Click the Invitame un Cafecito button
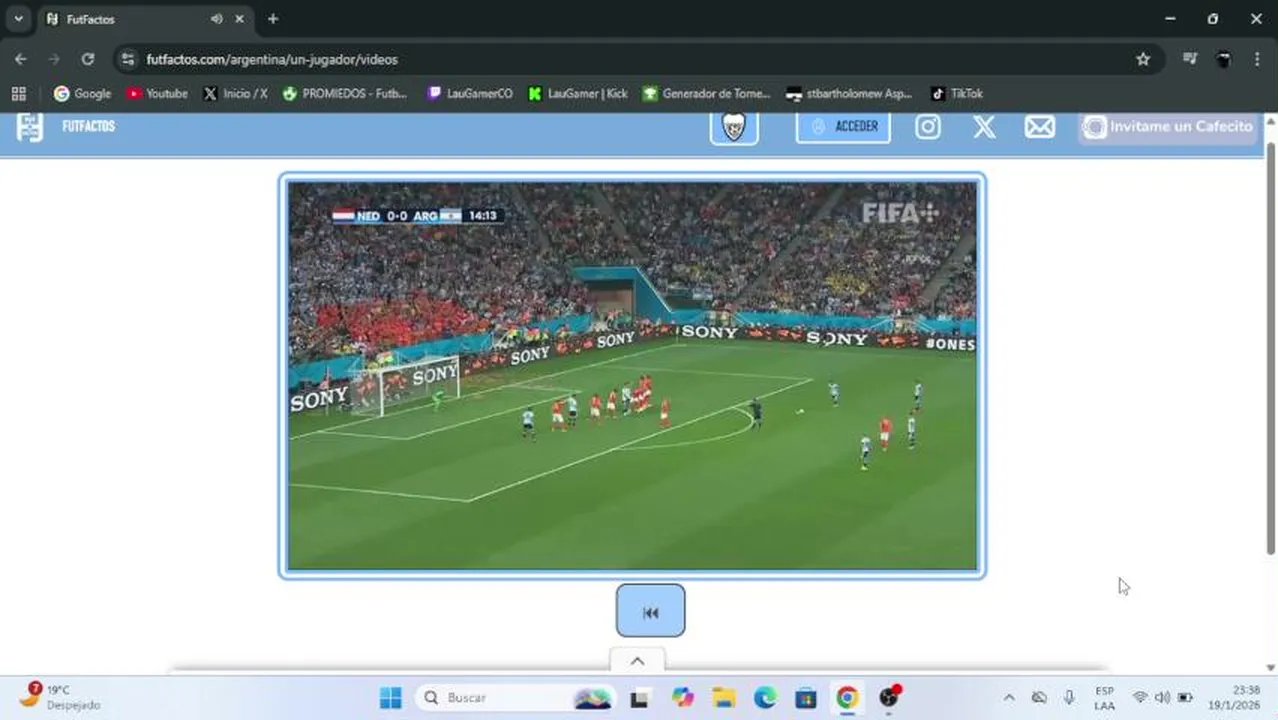 1168,127
